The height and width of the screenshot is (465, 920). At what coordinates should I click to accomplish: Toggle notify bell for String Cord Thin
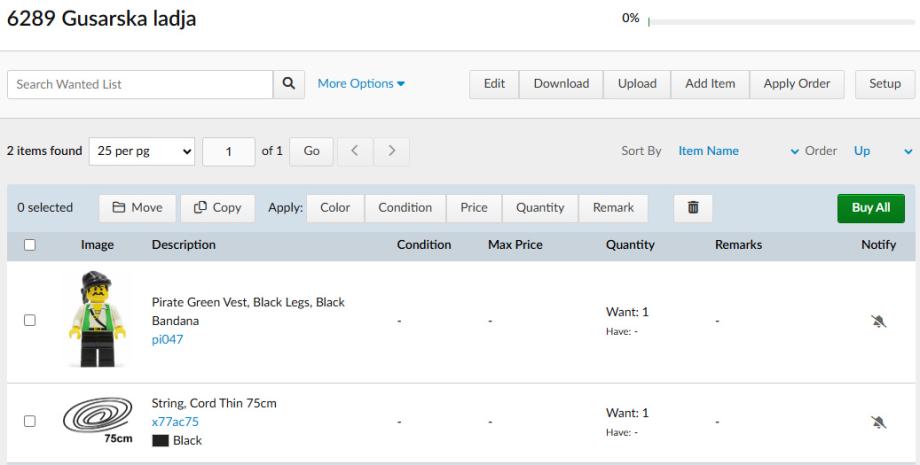[x=878, y=421]
